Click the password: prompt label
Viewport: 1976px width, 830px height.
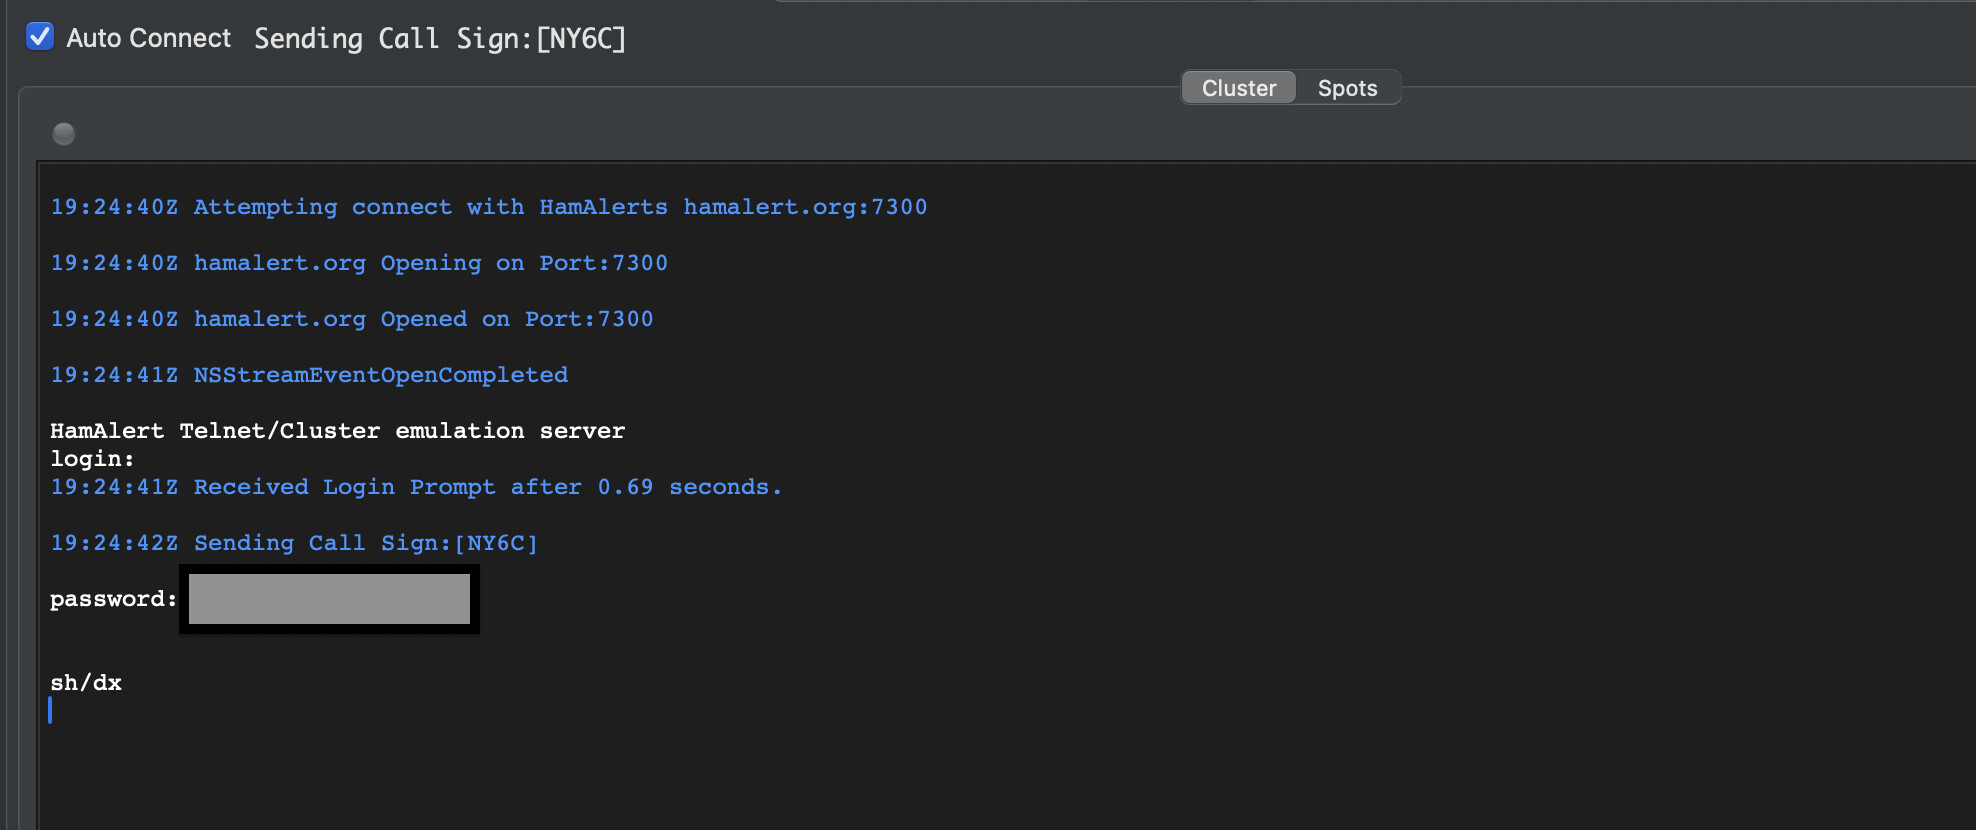point(113,599)
